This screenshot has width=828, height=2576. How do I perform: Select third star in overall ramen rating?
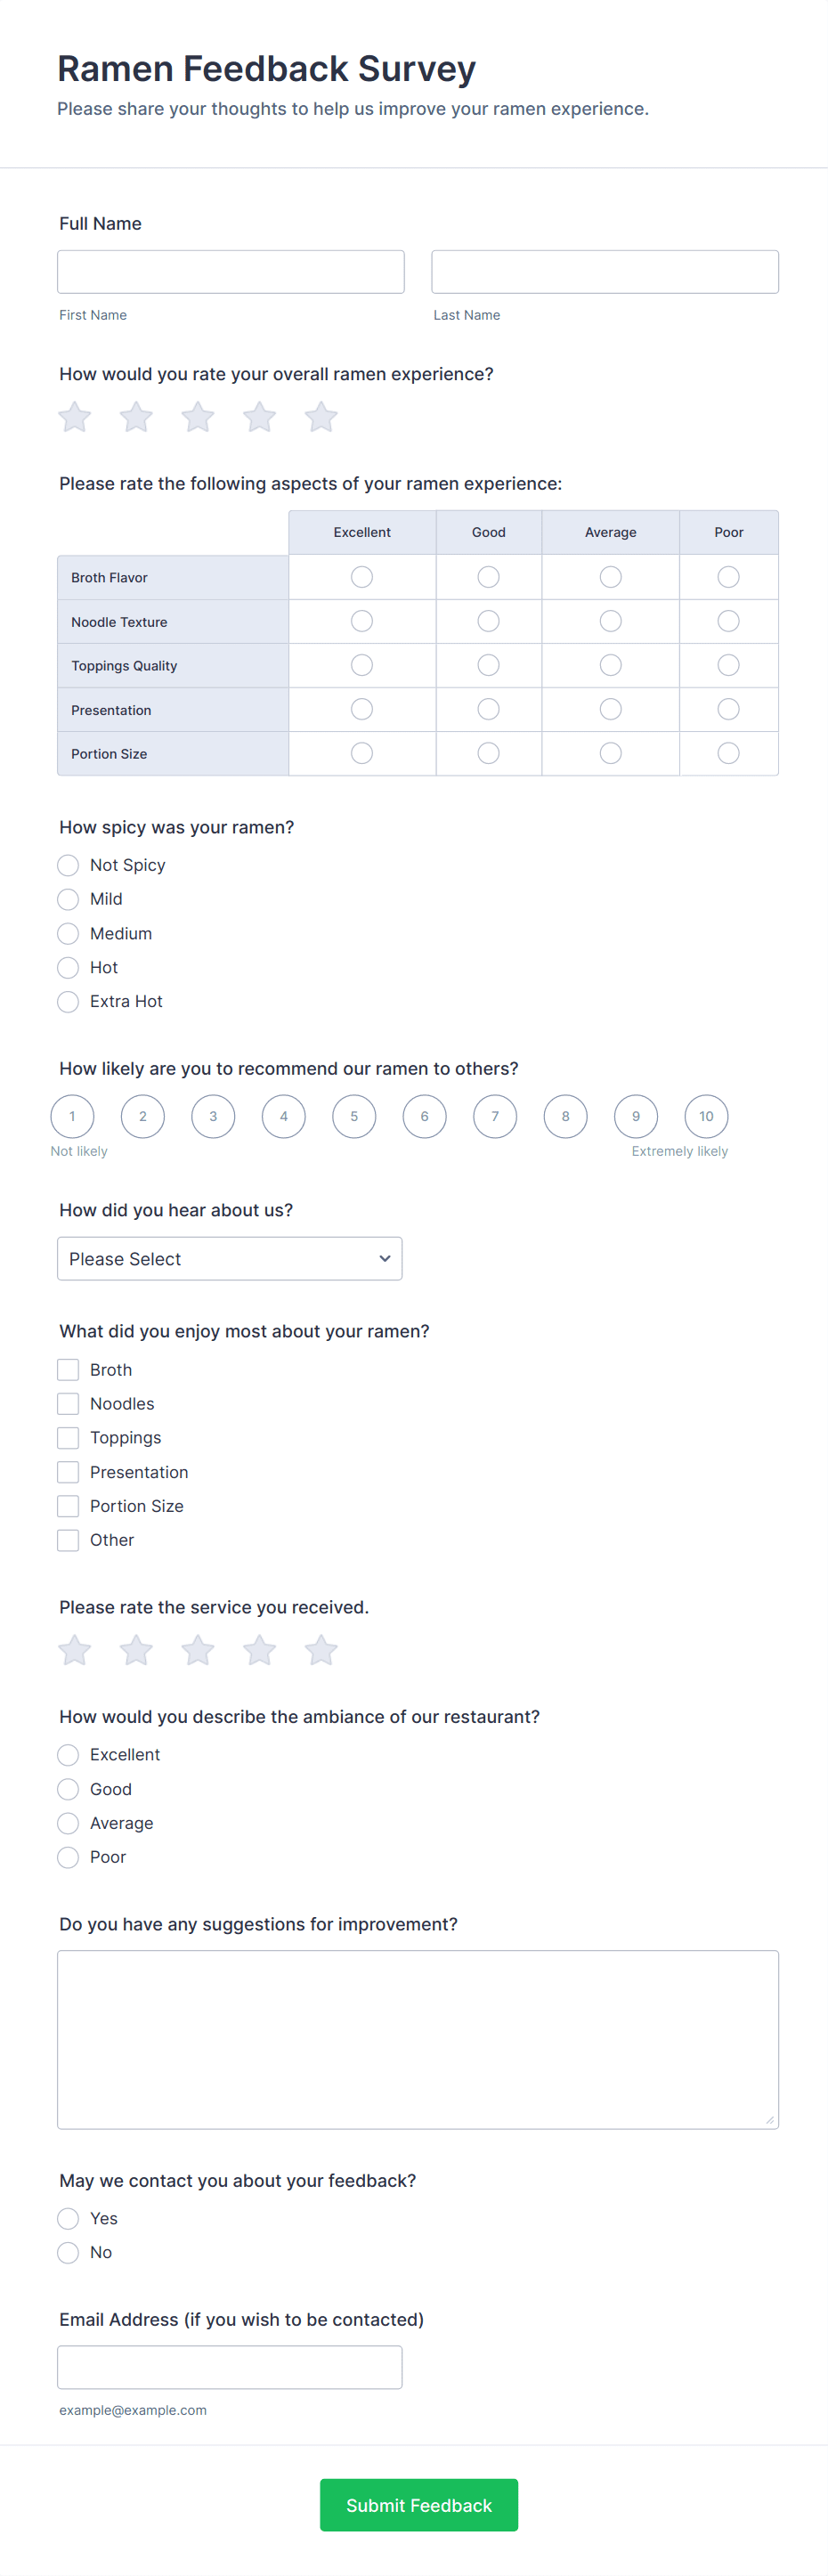tap(198, 417)
